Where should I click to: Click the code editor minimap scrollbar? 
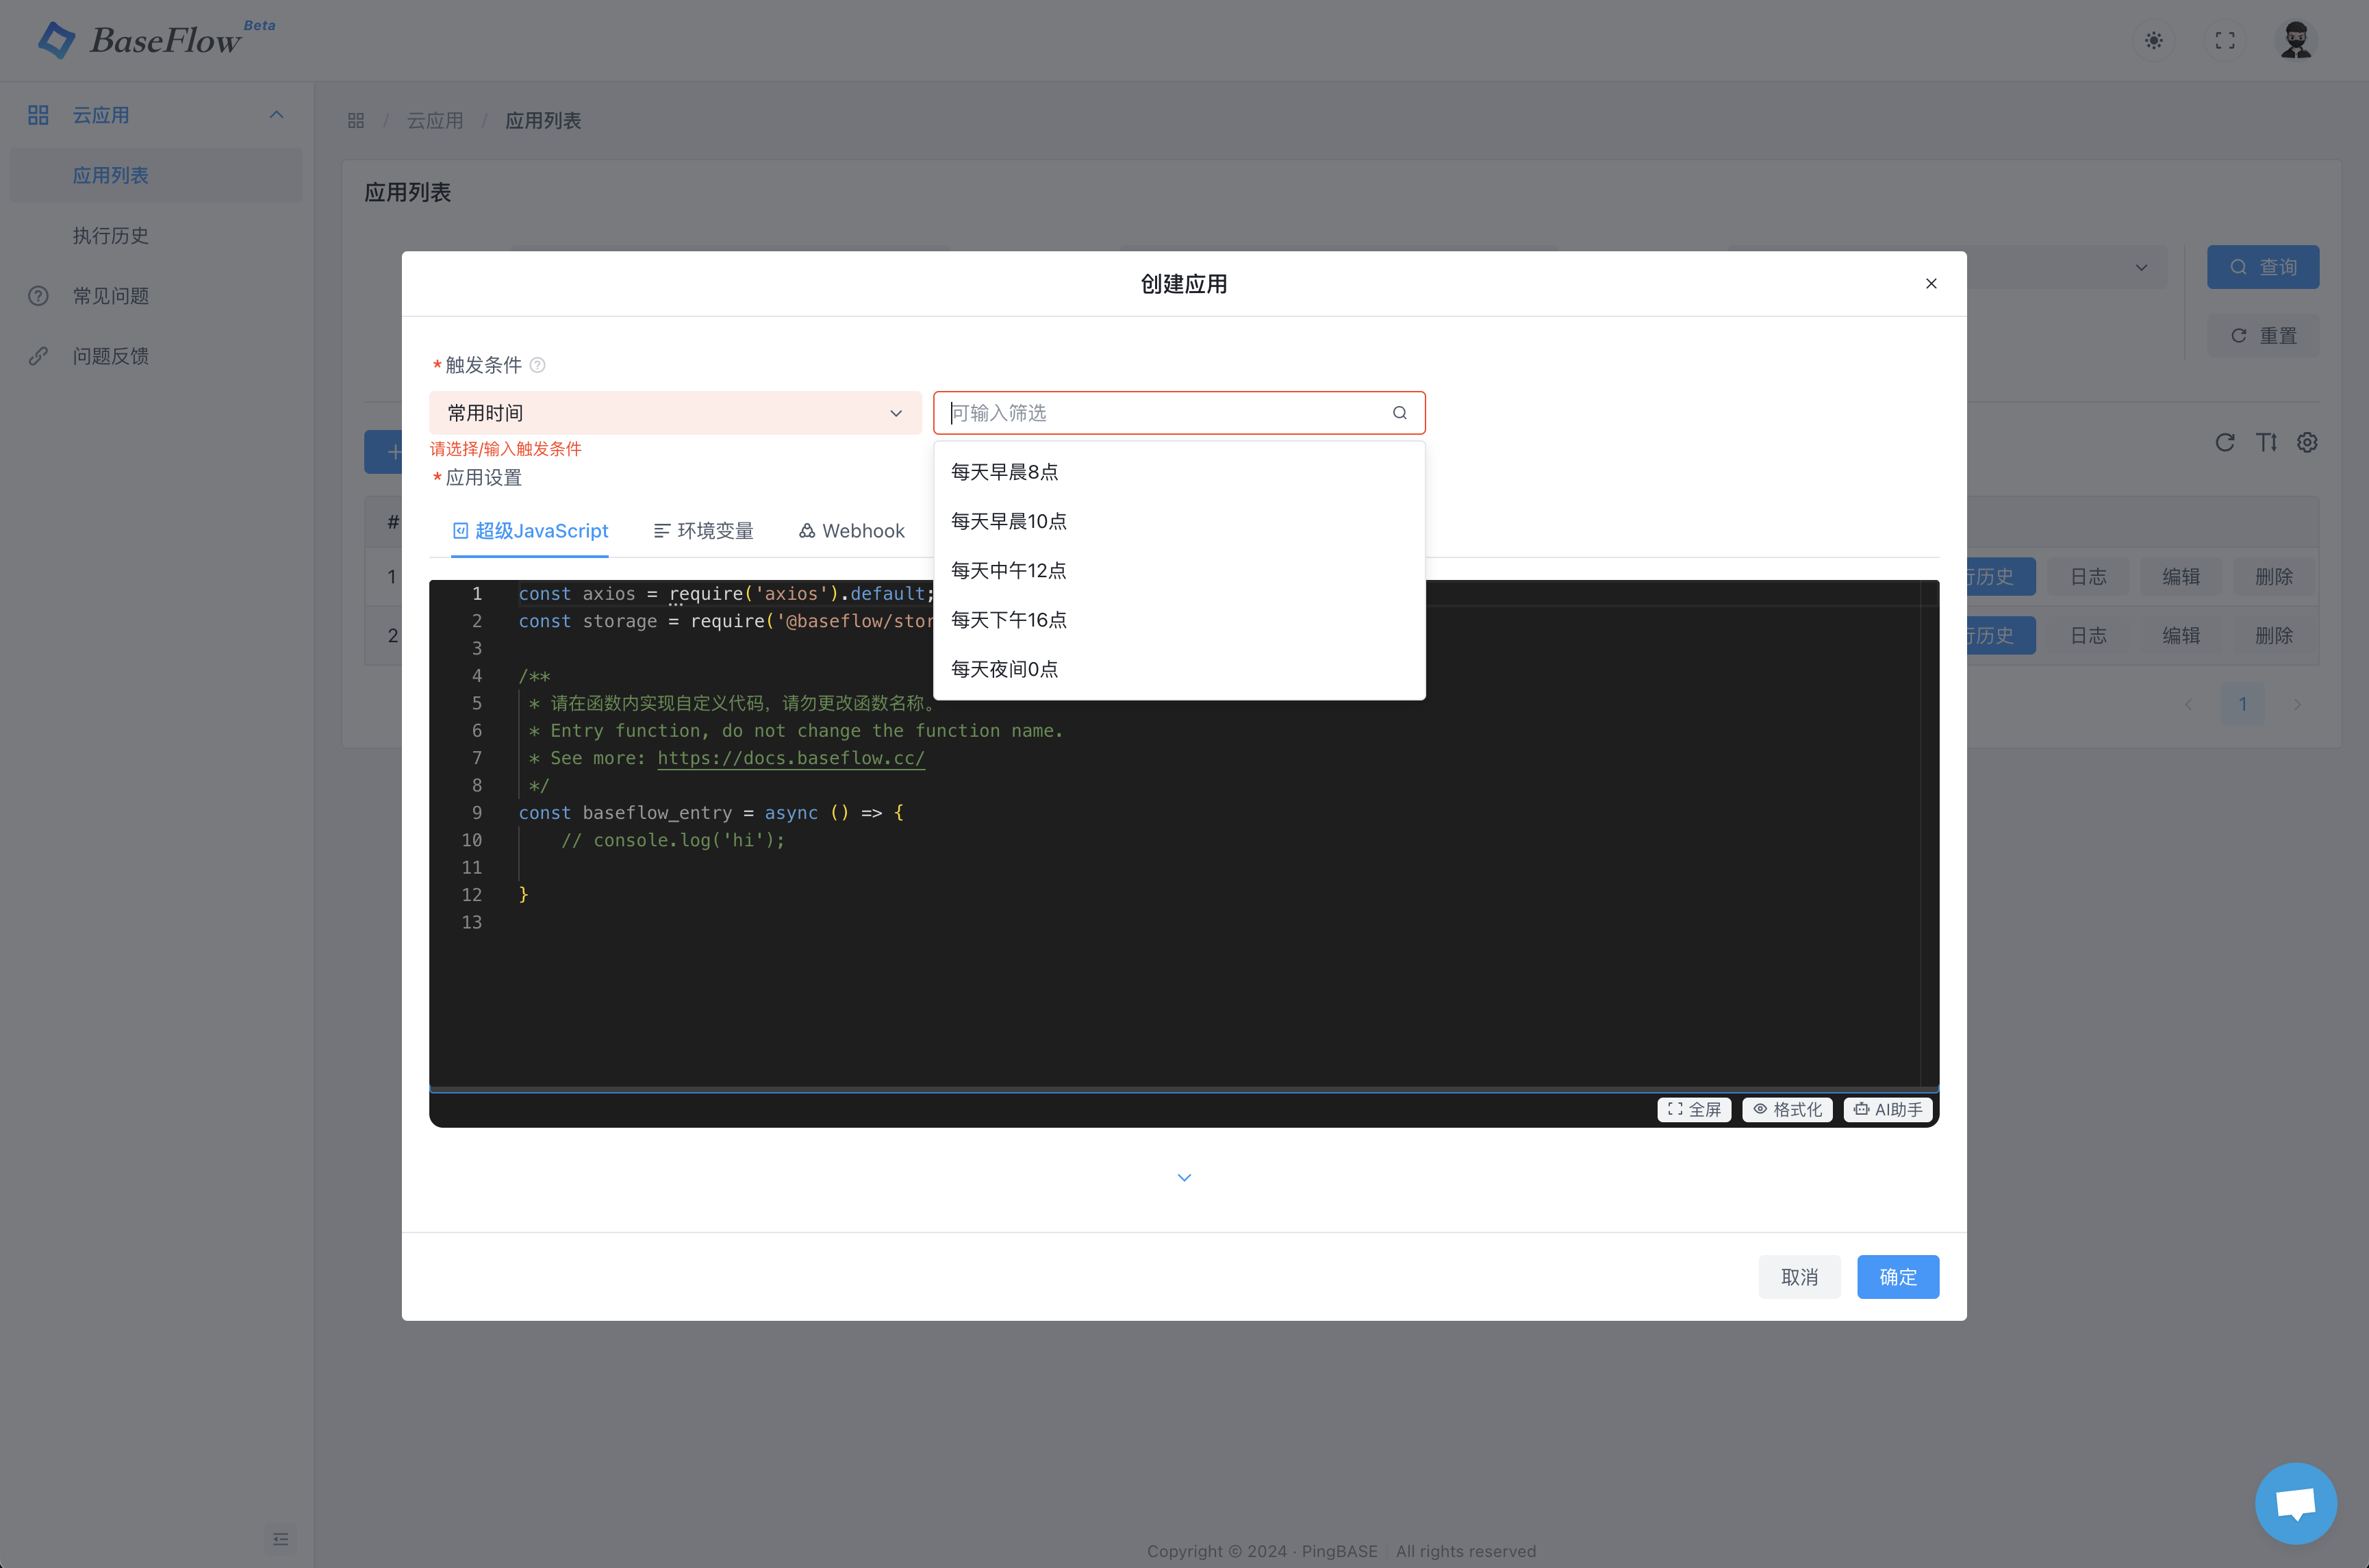1929,833
